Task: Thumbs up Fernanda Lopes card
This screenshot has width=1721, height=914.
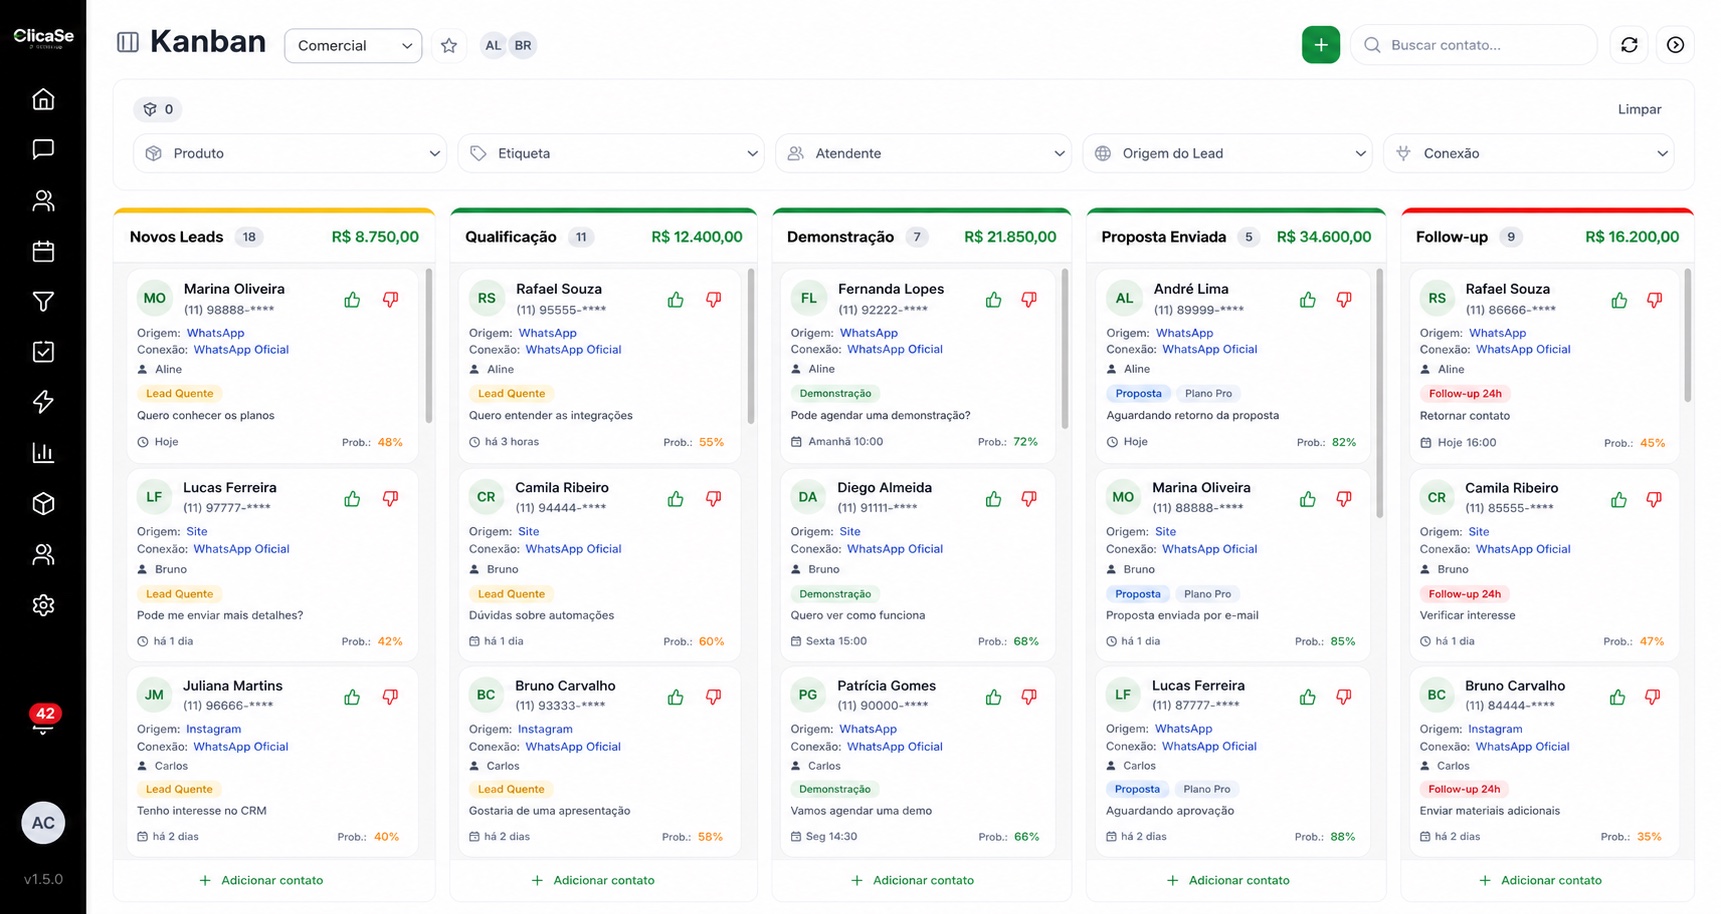Action: tap(993, 300)
